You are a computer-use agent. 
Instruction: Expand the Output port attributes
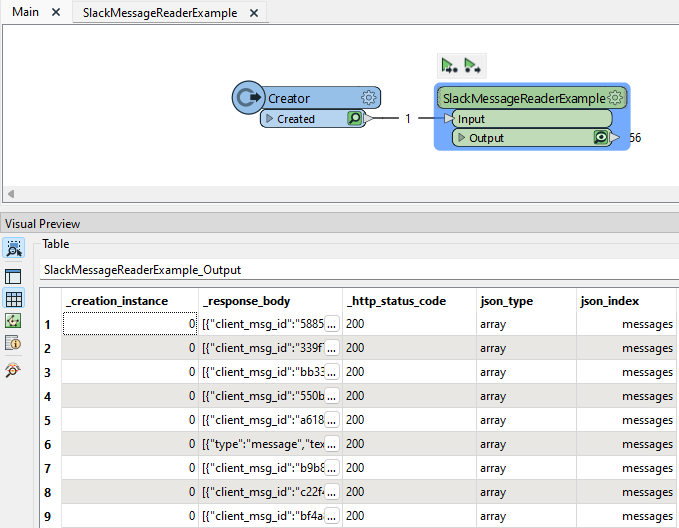[461, 138]
